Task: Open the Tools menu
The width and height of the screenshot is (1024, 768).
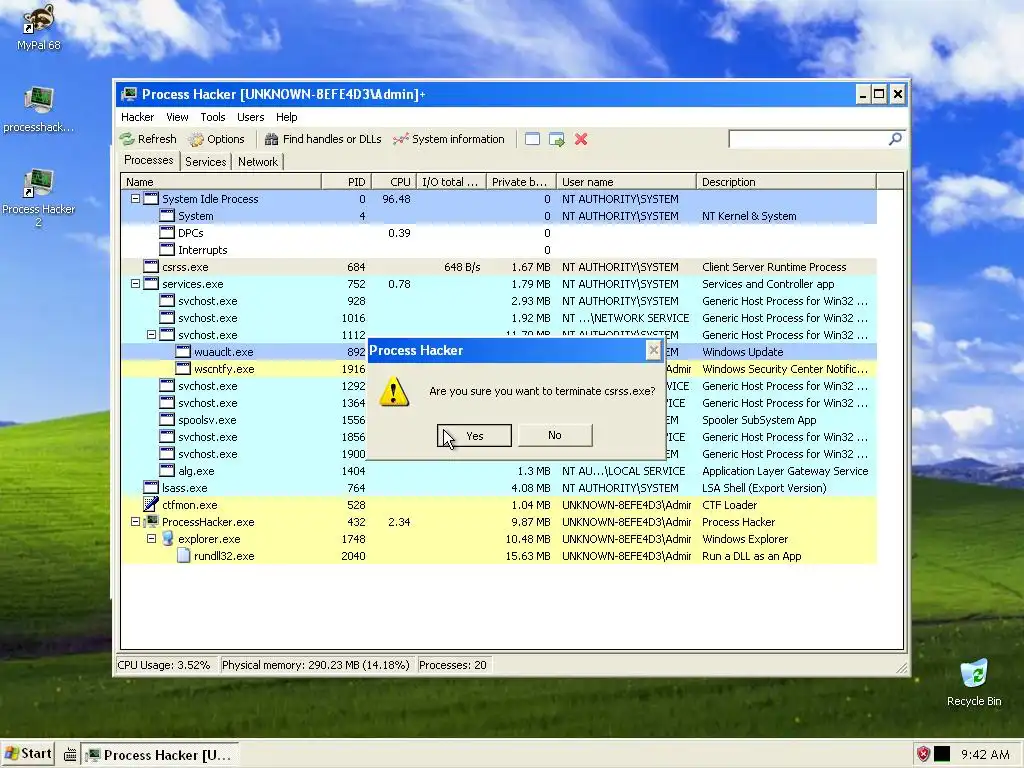Action: click(213, 117)
